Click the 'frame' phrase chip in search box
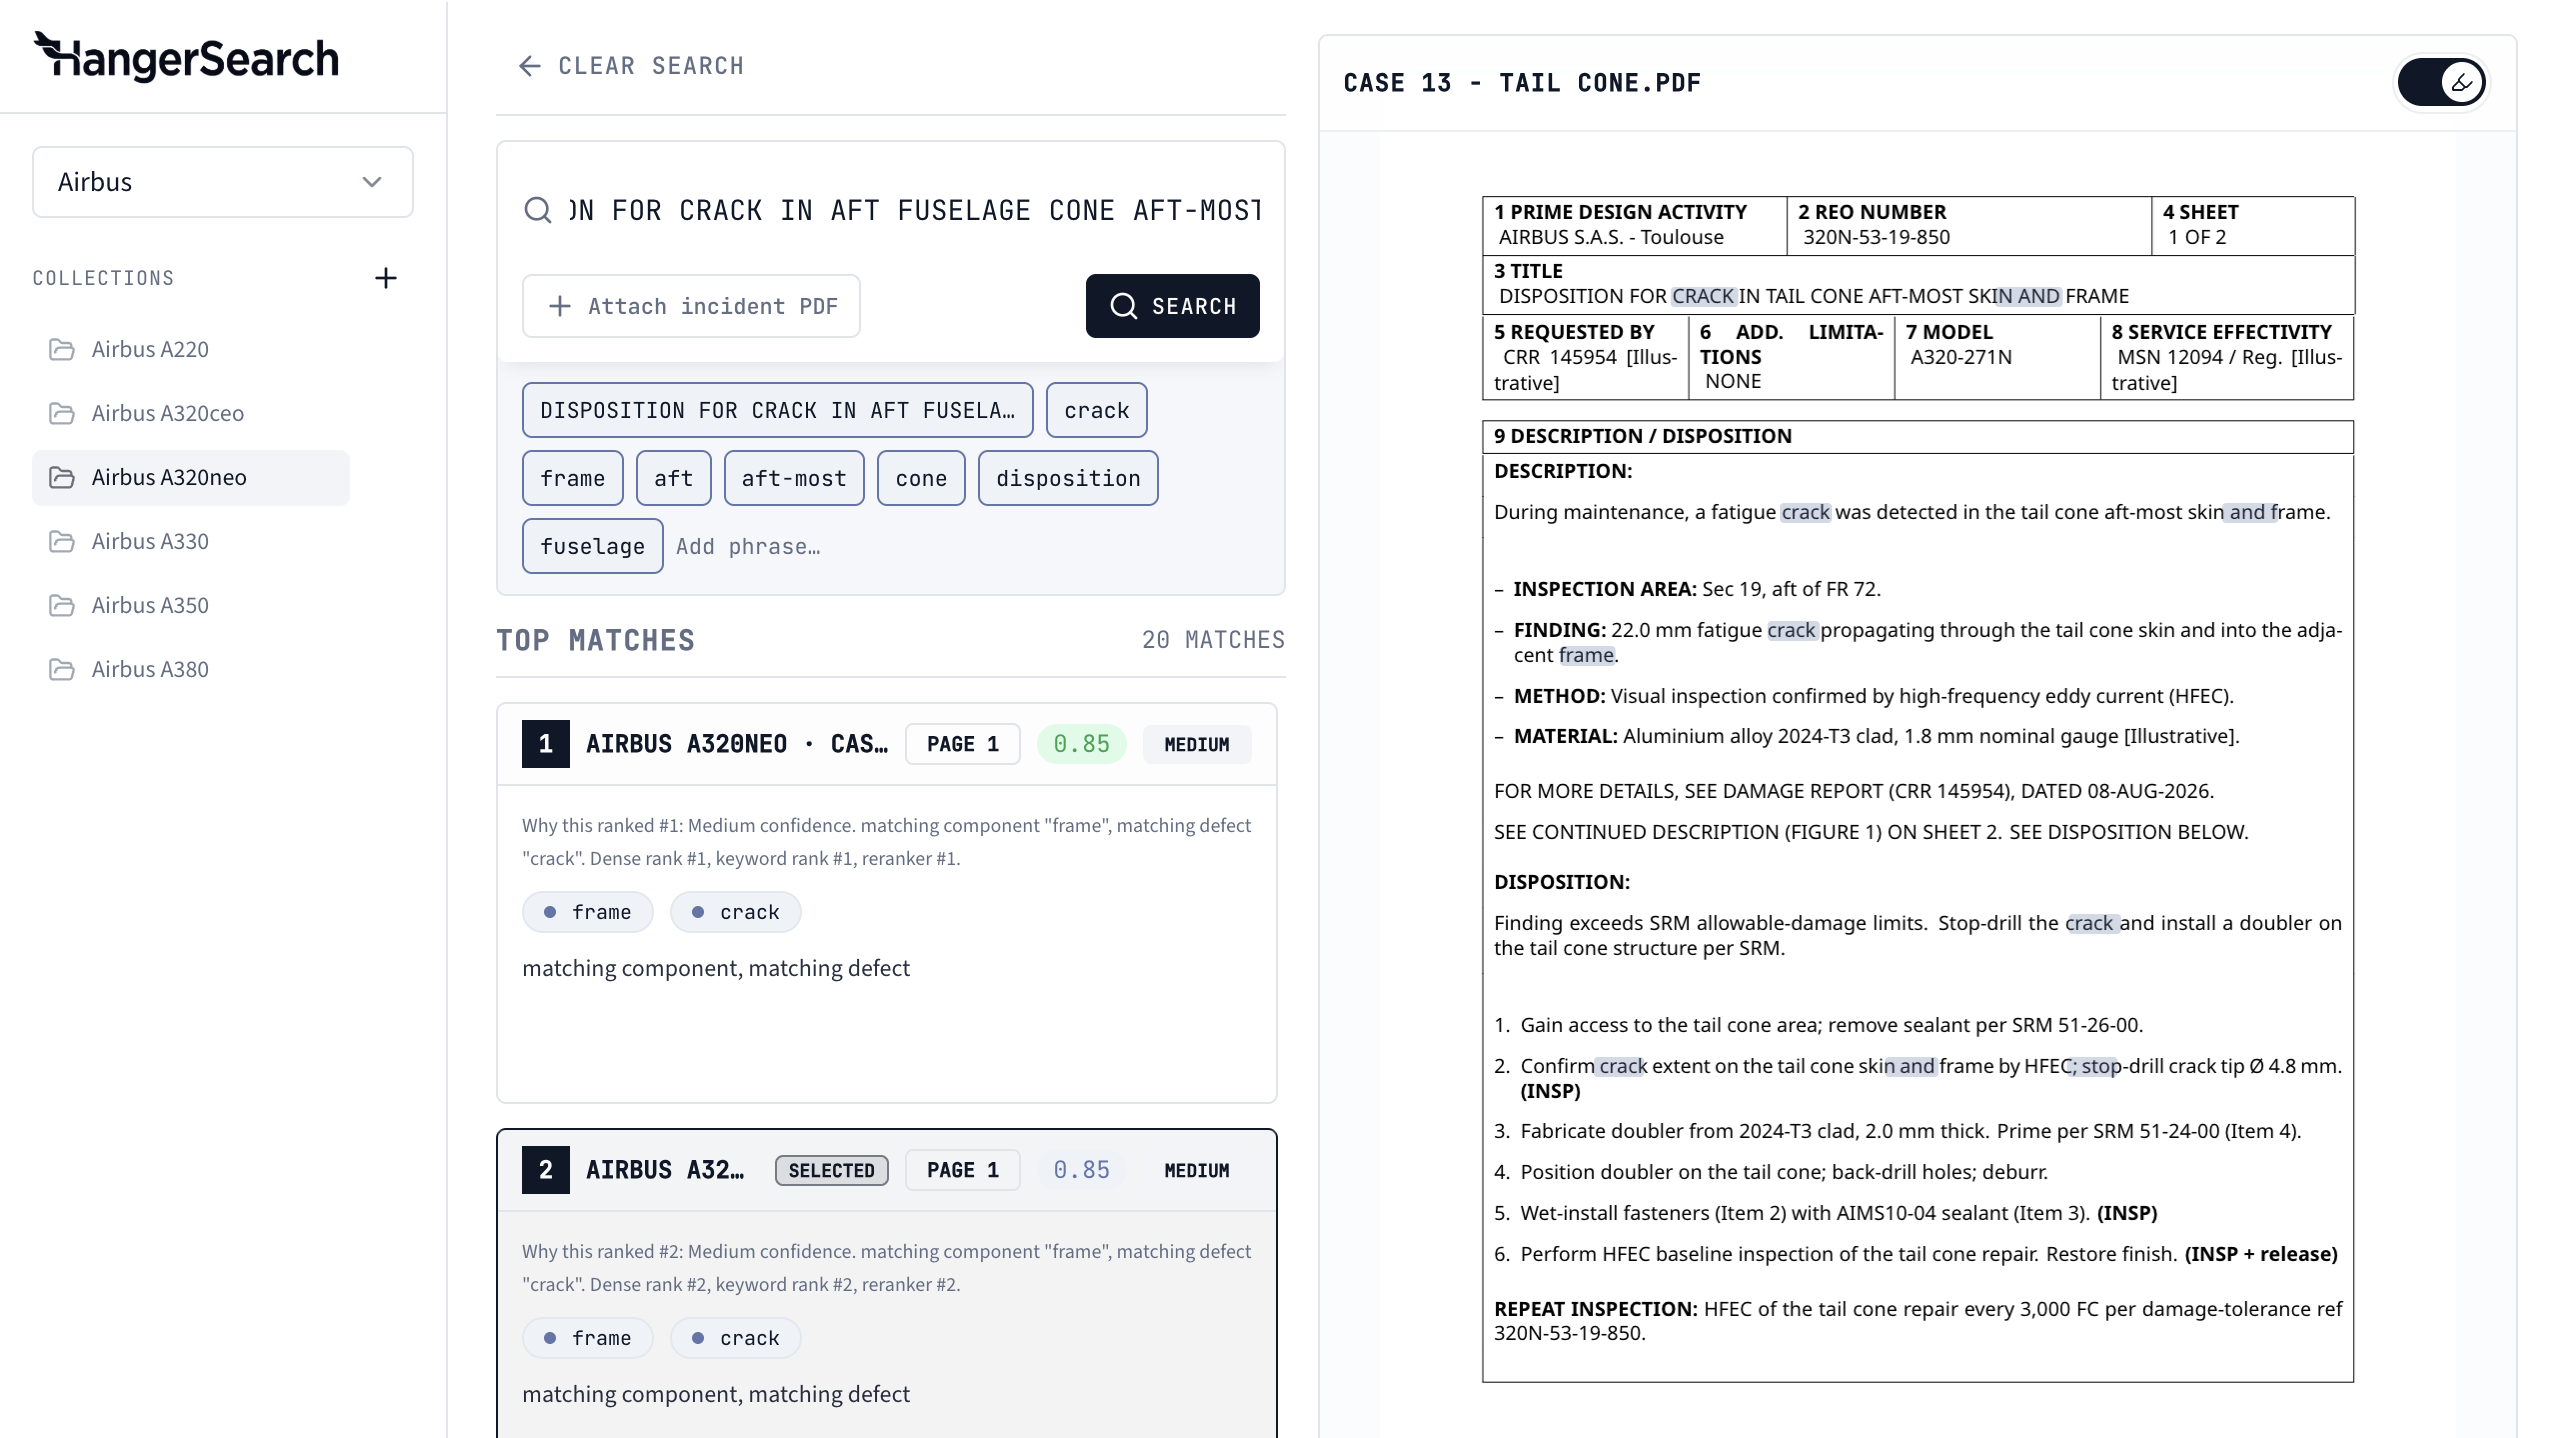Screen dimensions: 2564x1438 (572, 478)
